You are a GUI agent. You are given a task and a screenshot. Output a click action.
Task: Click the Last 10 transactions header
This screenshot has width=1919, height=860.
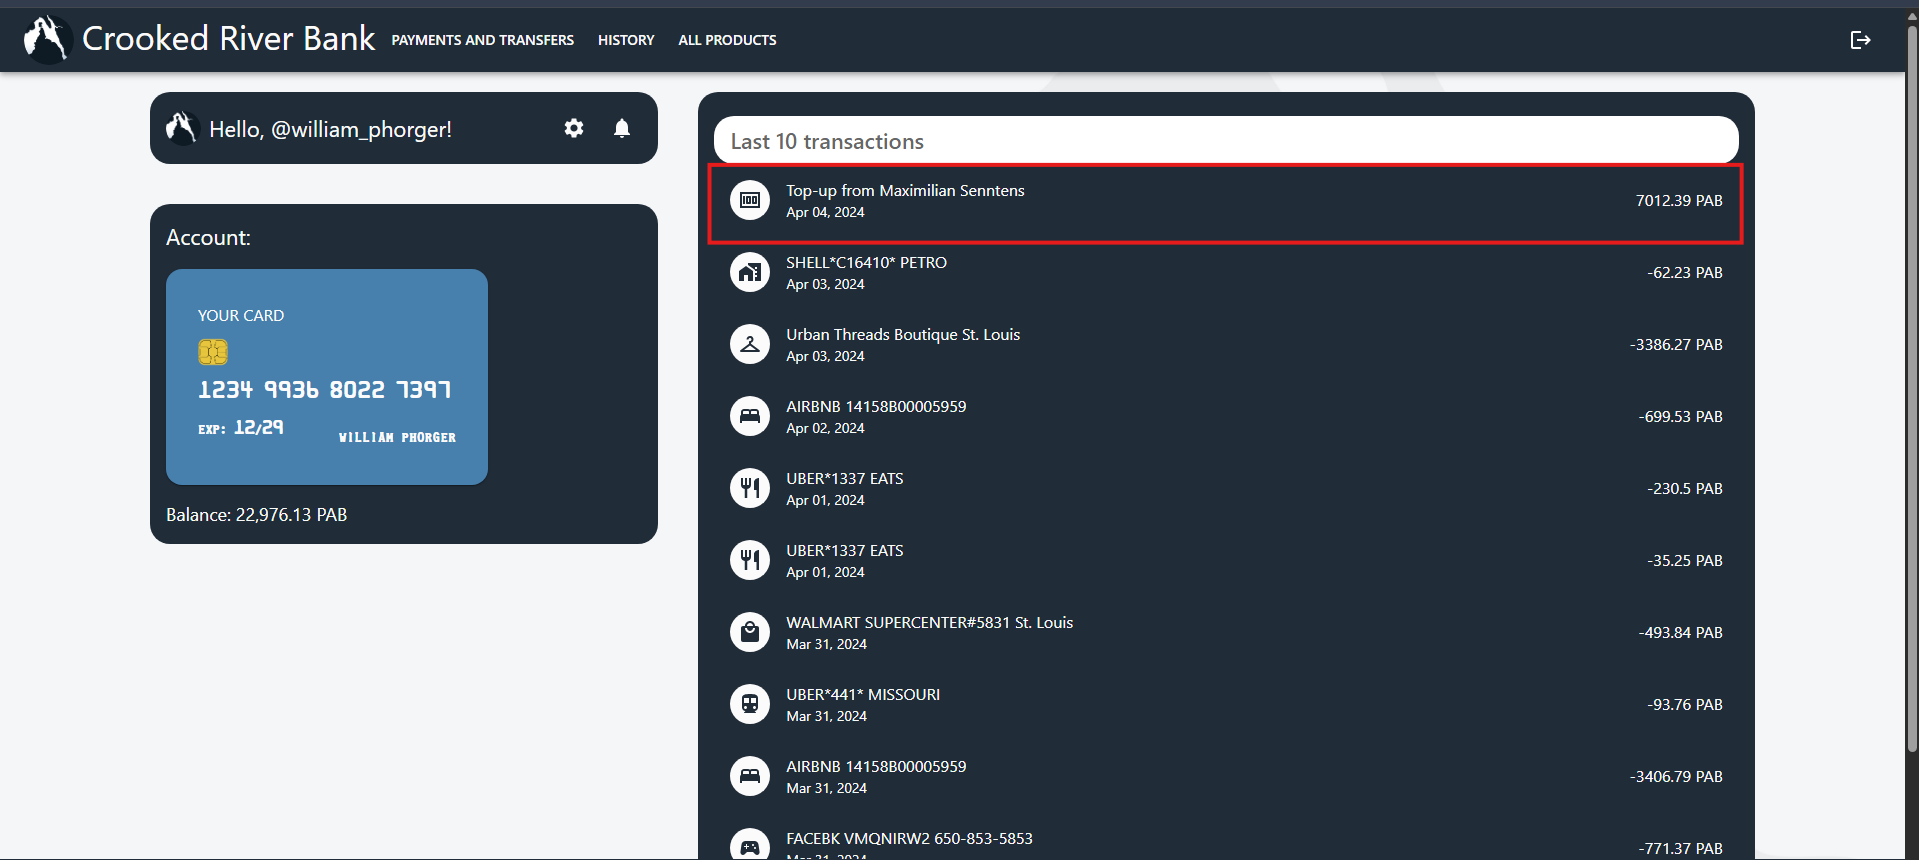click(1225, 141)
